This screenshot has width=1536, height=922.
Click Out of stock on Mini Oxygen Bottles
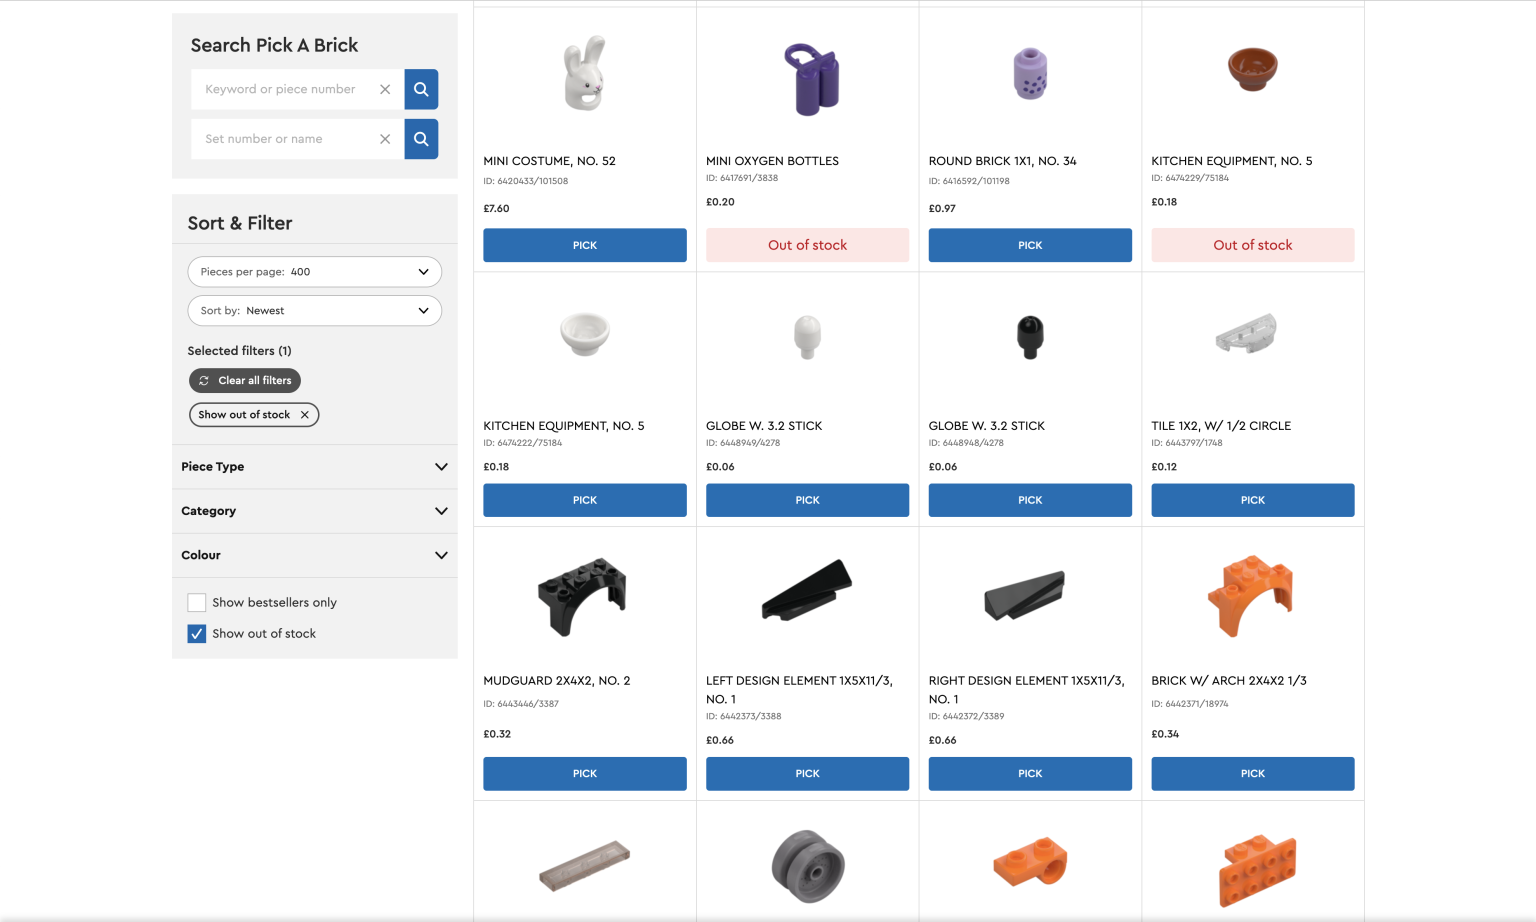[807, 245]
